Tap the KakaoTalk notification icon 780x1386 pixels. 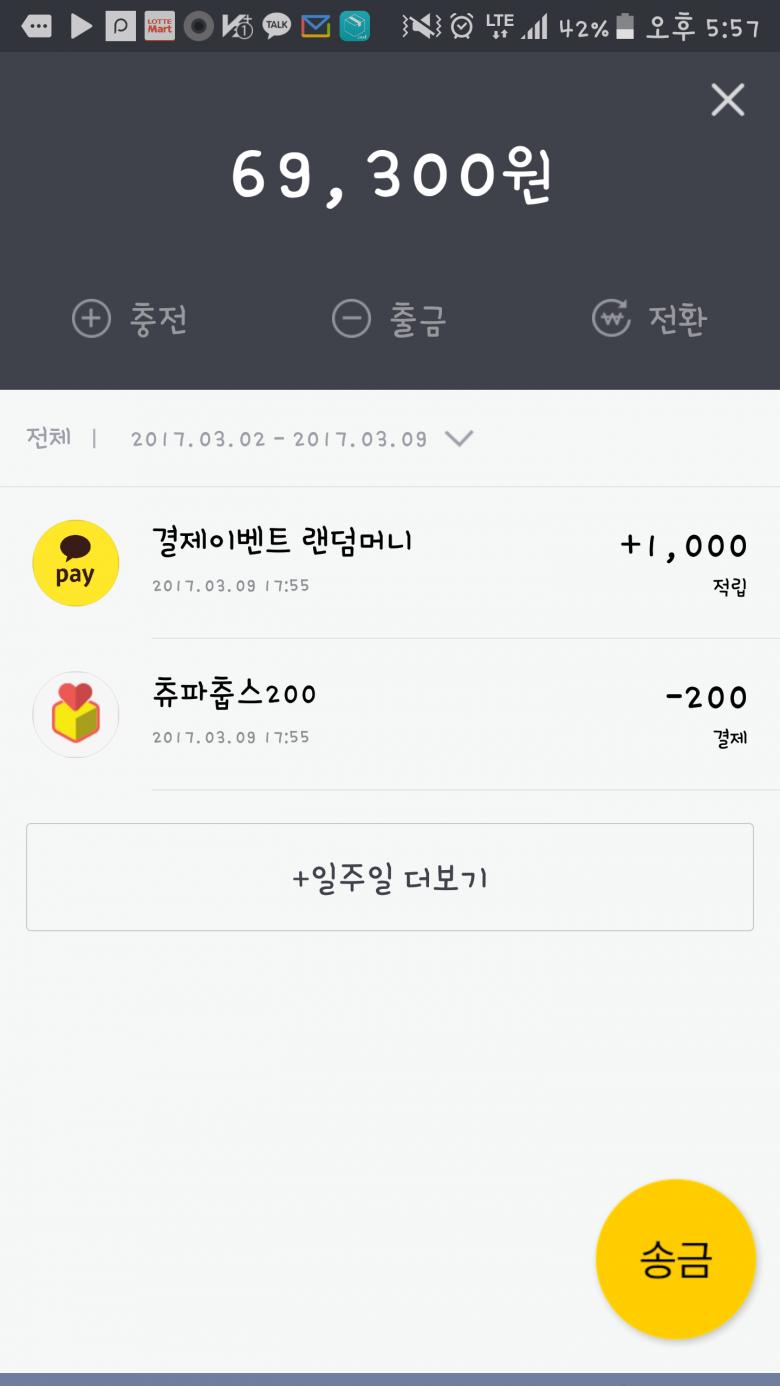(277, 26)
